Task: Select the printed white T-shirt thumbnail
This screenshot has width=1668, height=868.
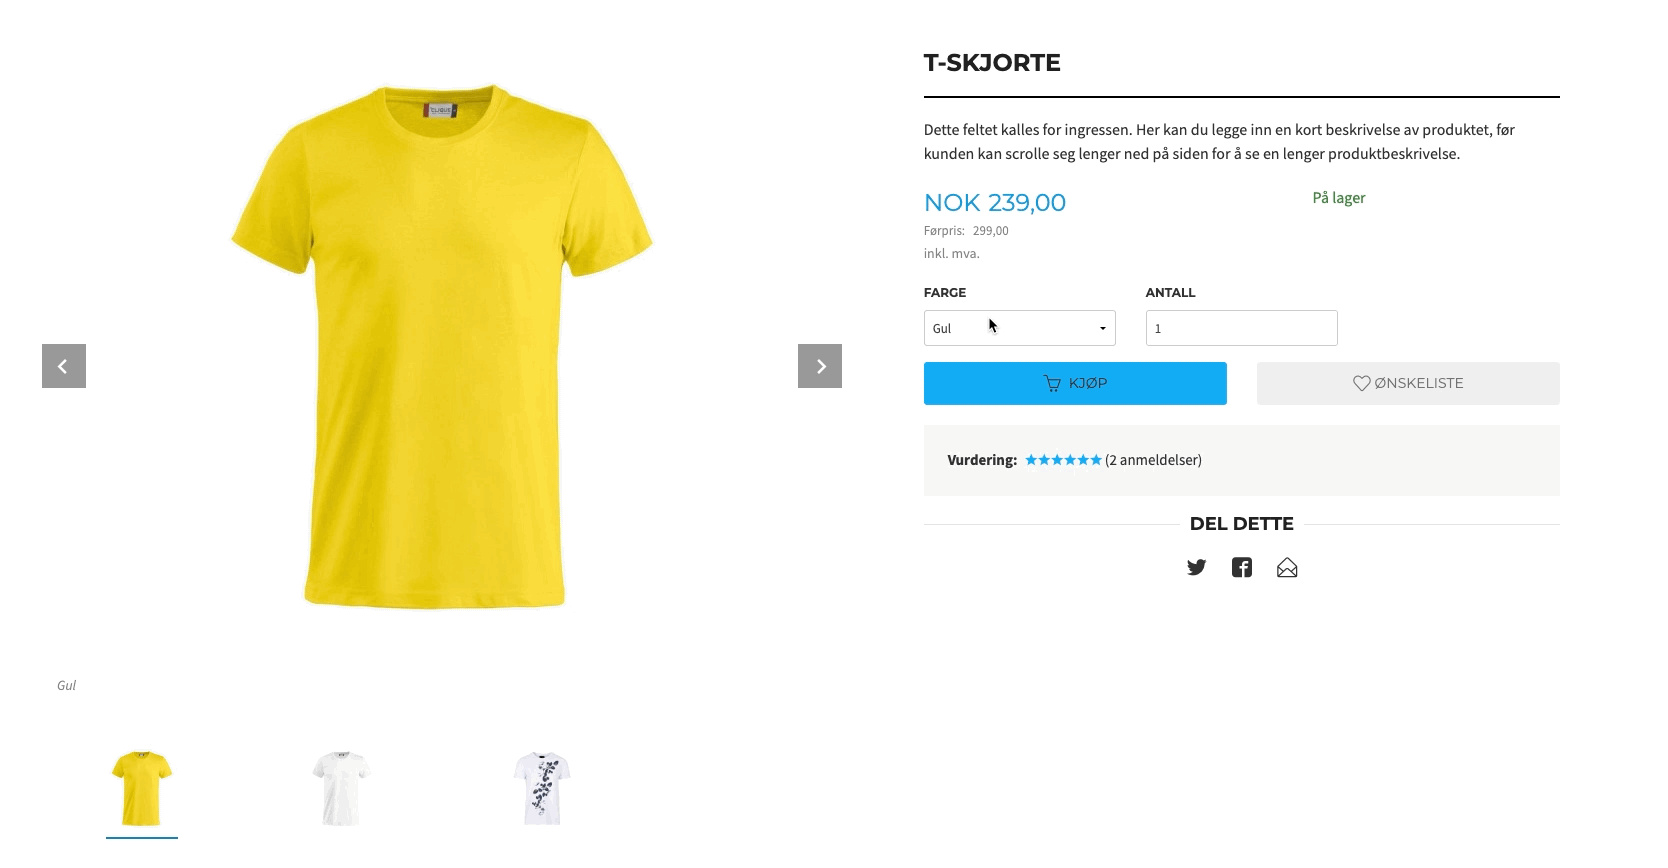Action: click(542, 788)
